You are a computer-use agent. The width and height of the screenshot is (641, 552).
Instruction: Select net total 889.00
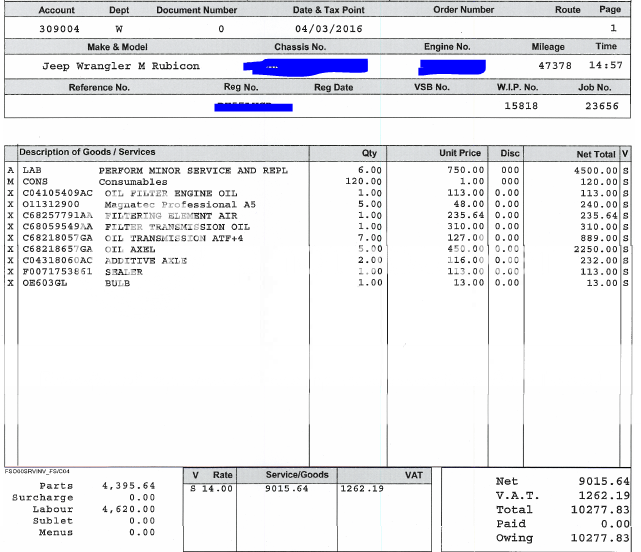pyautogui.click(x=599, y=238)
